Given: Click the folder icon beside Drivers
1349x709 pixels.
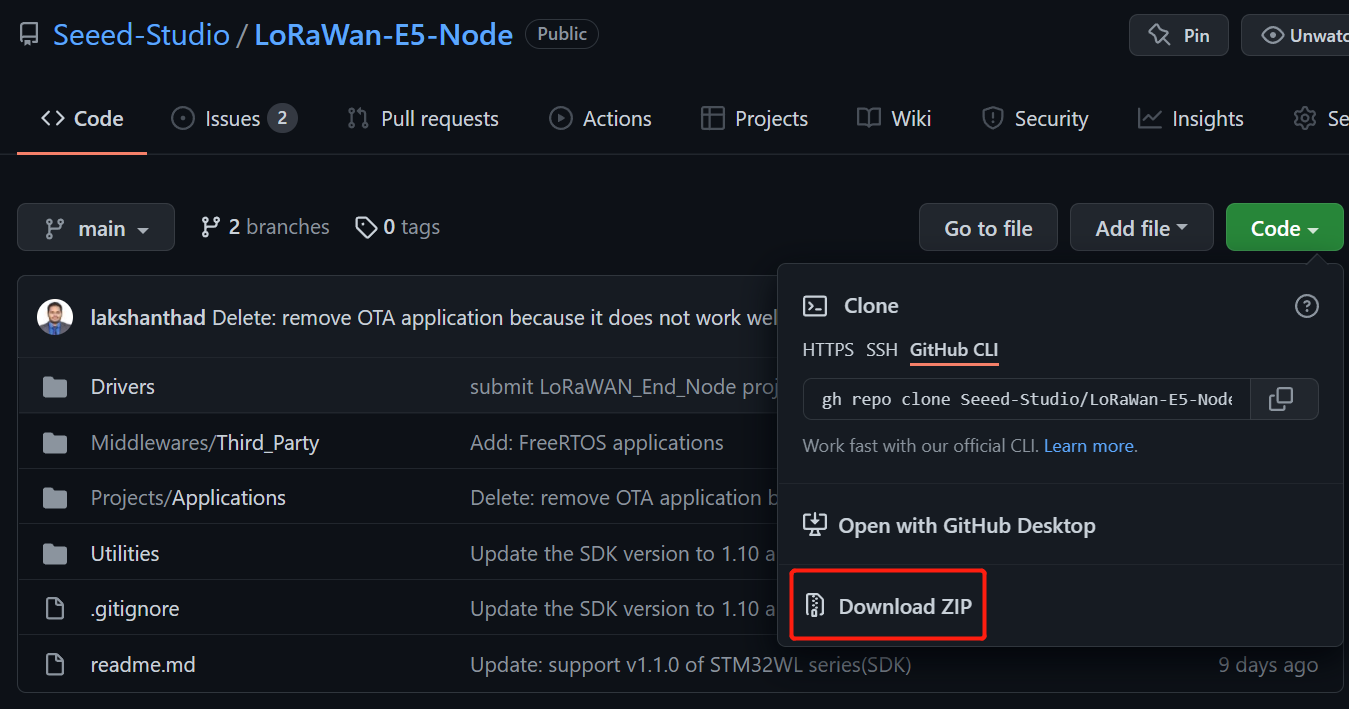Looking at the screenshot, I should pos(55,387).
